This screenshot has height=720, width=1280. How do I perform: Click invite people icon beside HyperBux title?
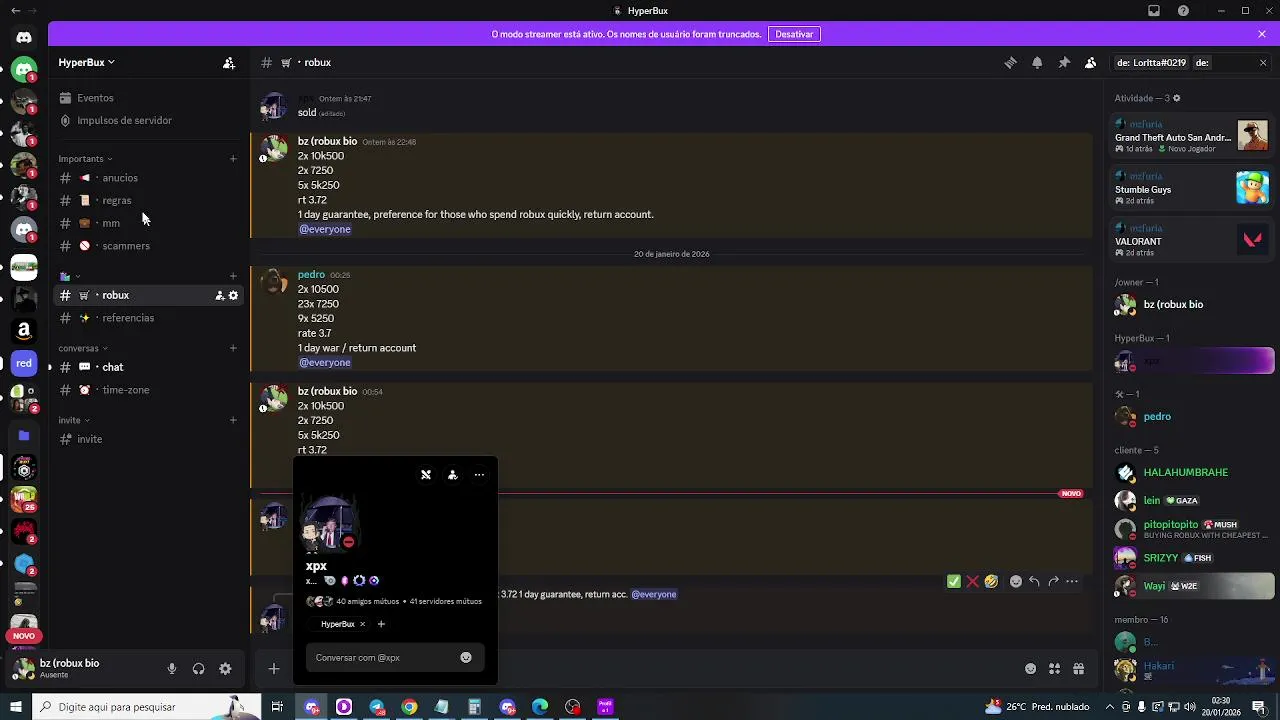coord(229,62)
